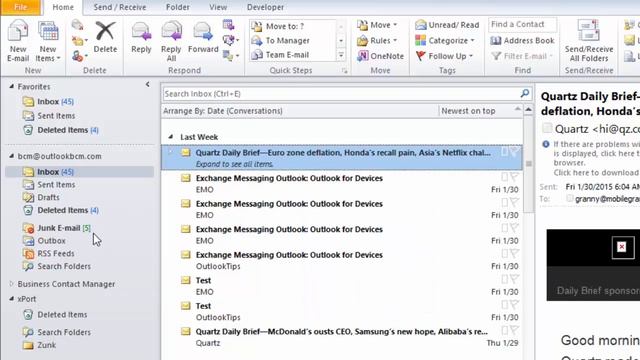
Task: Collapse the xPort group
Action: click(11, 299)
